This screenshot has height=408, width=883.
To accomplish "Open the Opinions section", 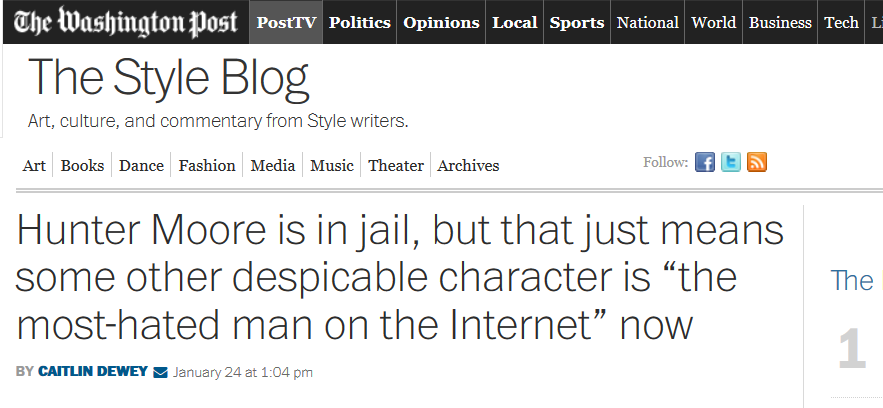I will [x=441, y=22].
